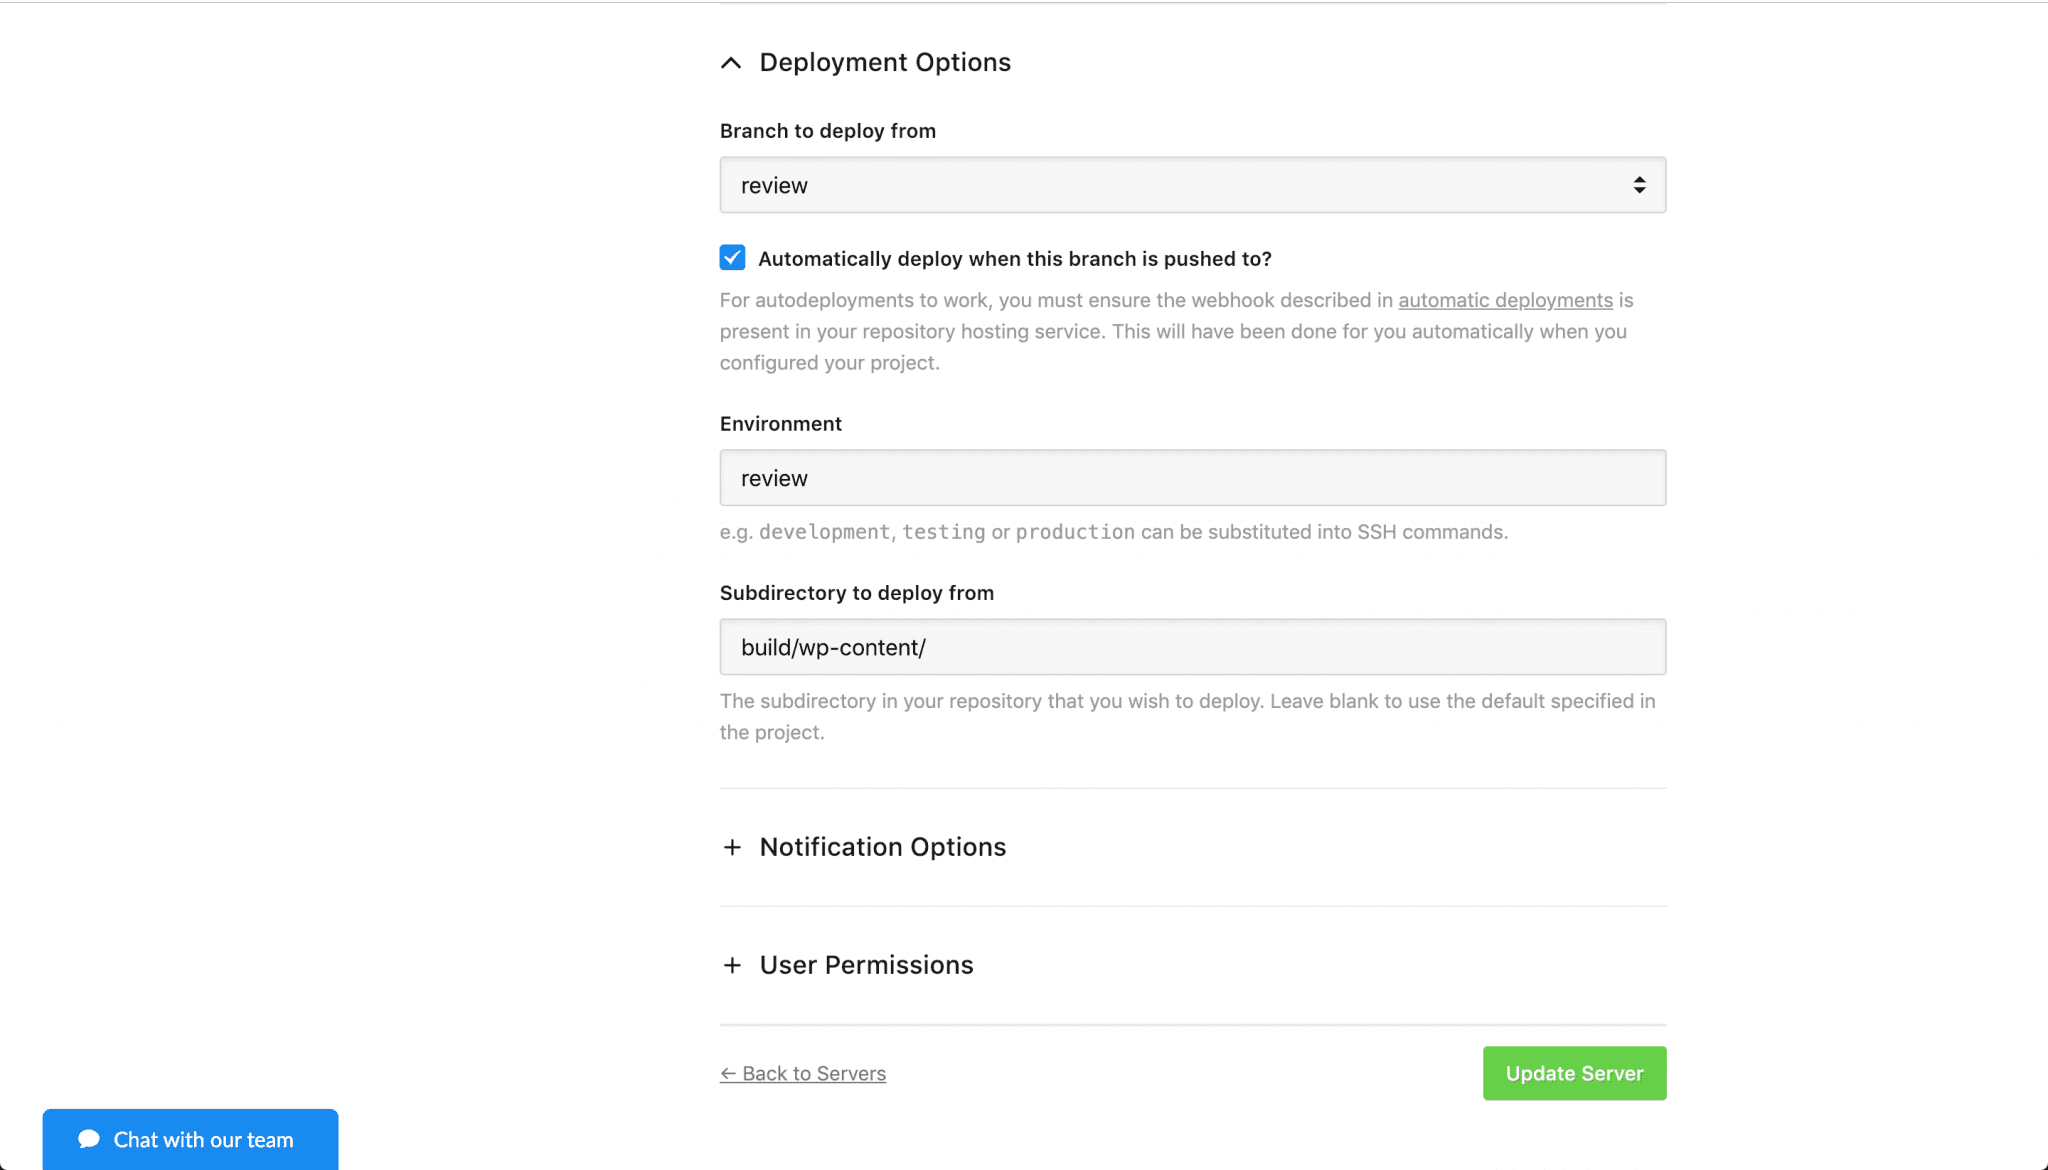
Task: Click the User Permissions heading
Action: (x=866, y=965)
